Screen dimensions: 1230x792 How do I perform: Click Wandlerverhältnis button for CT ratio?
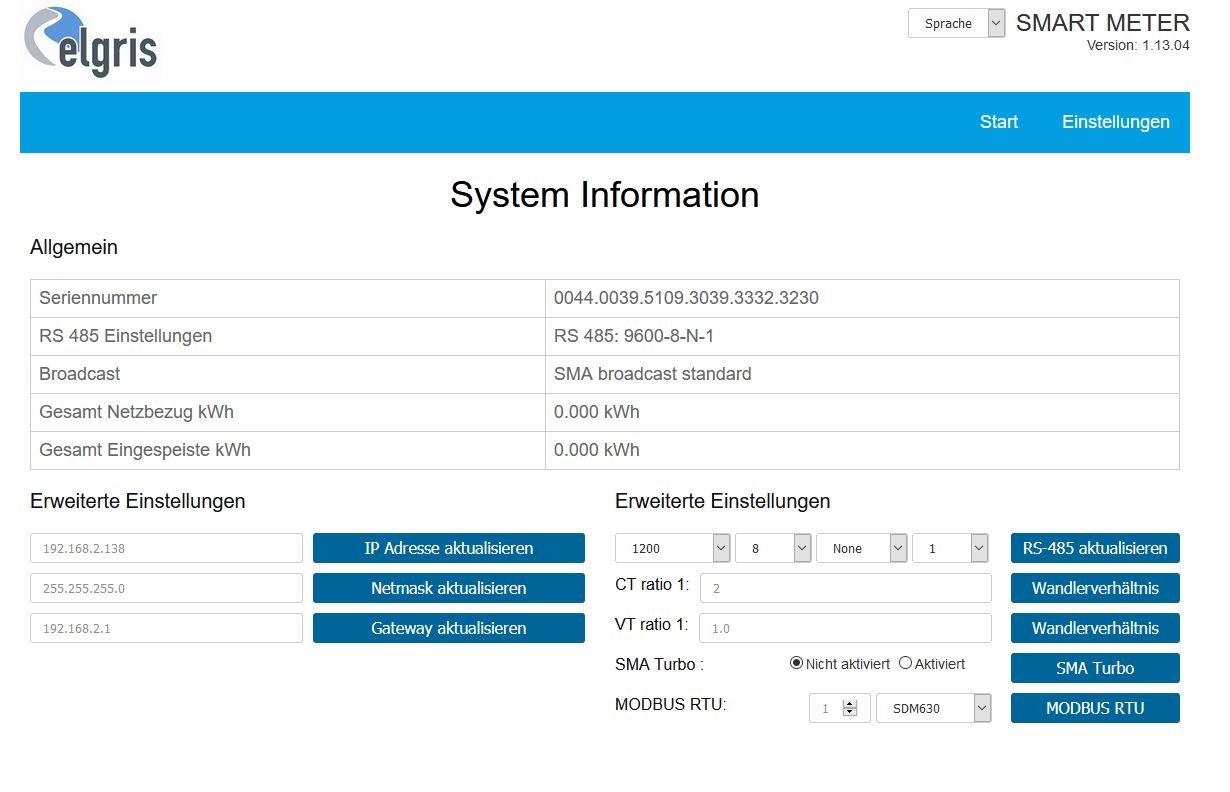coord(1095,588)
